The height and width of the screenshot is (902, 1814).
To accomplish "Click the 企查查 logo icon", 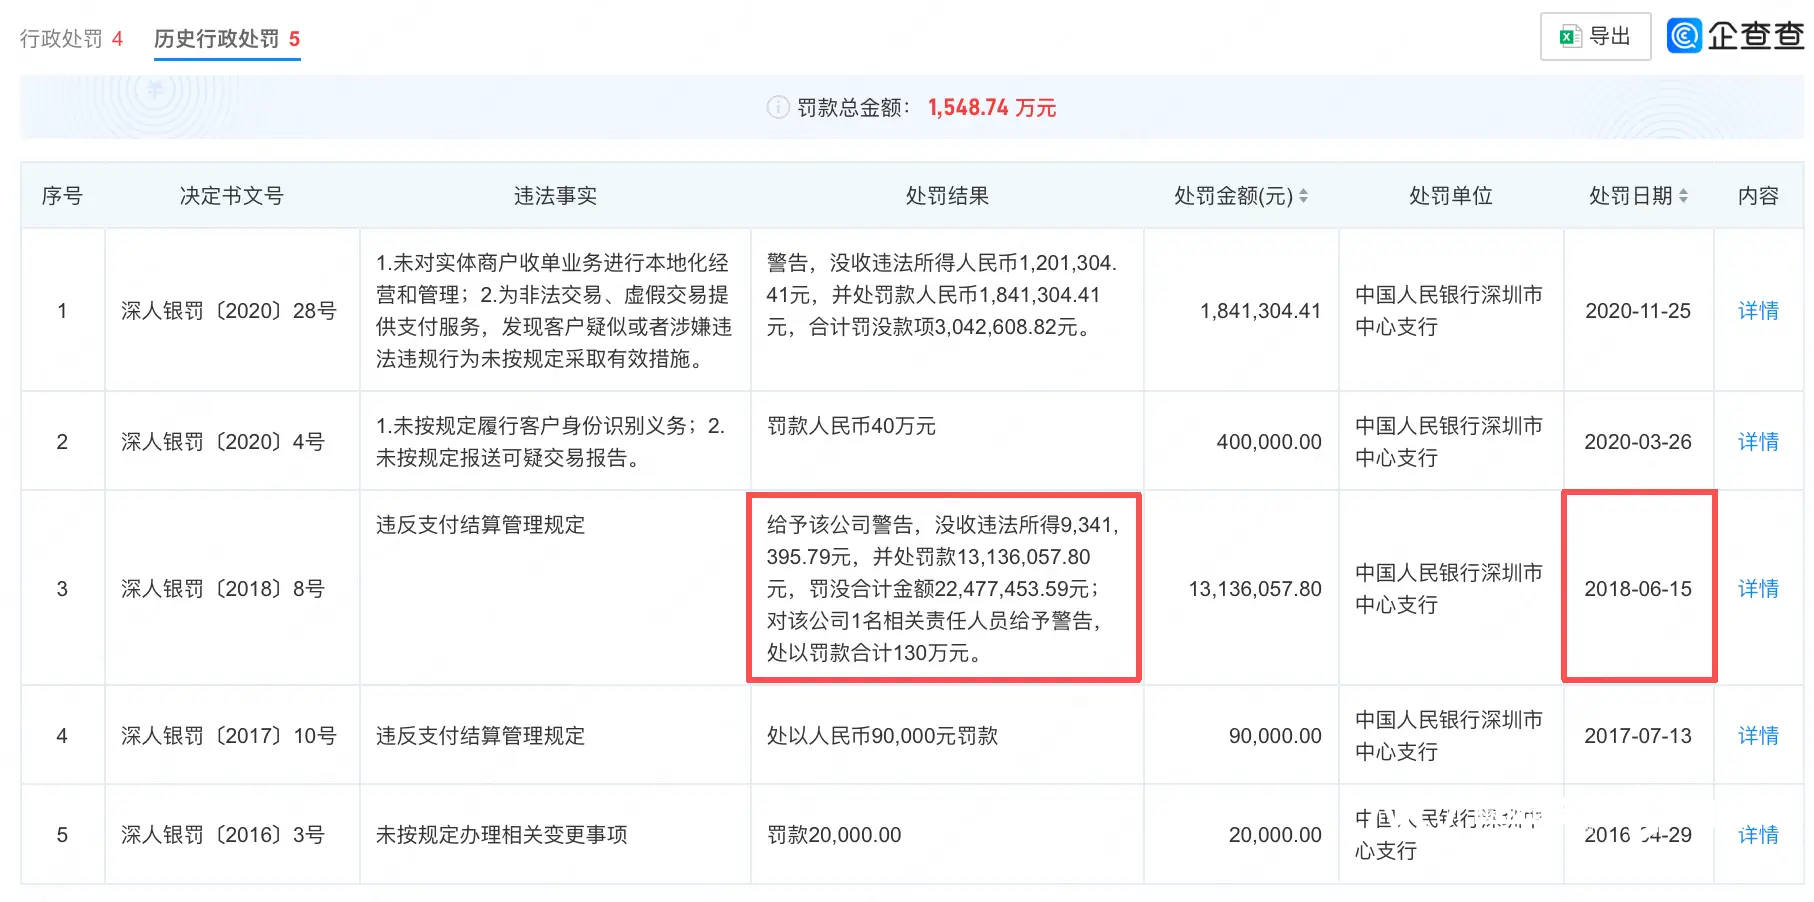I will [x=1685, y=36].
